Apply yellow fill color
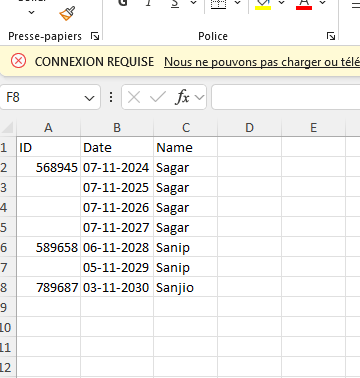This screenshot has height=378, width=360. click(263, 4)
